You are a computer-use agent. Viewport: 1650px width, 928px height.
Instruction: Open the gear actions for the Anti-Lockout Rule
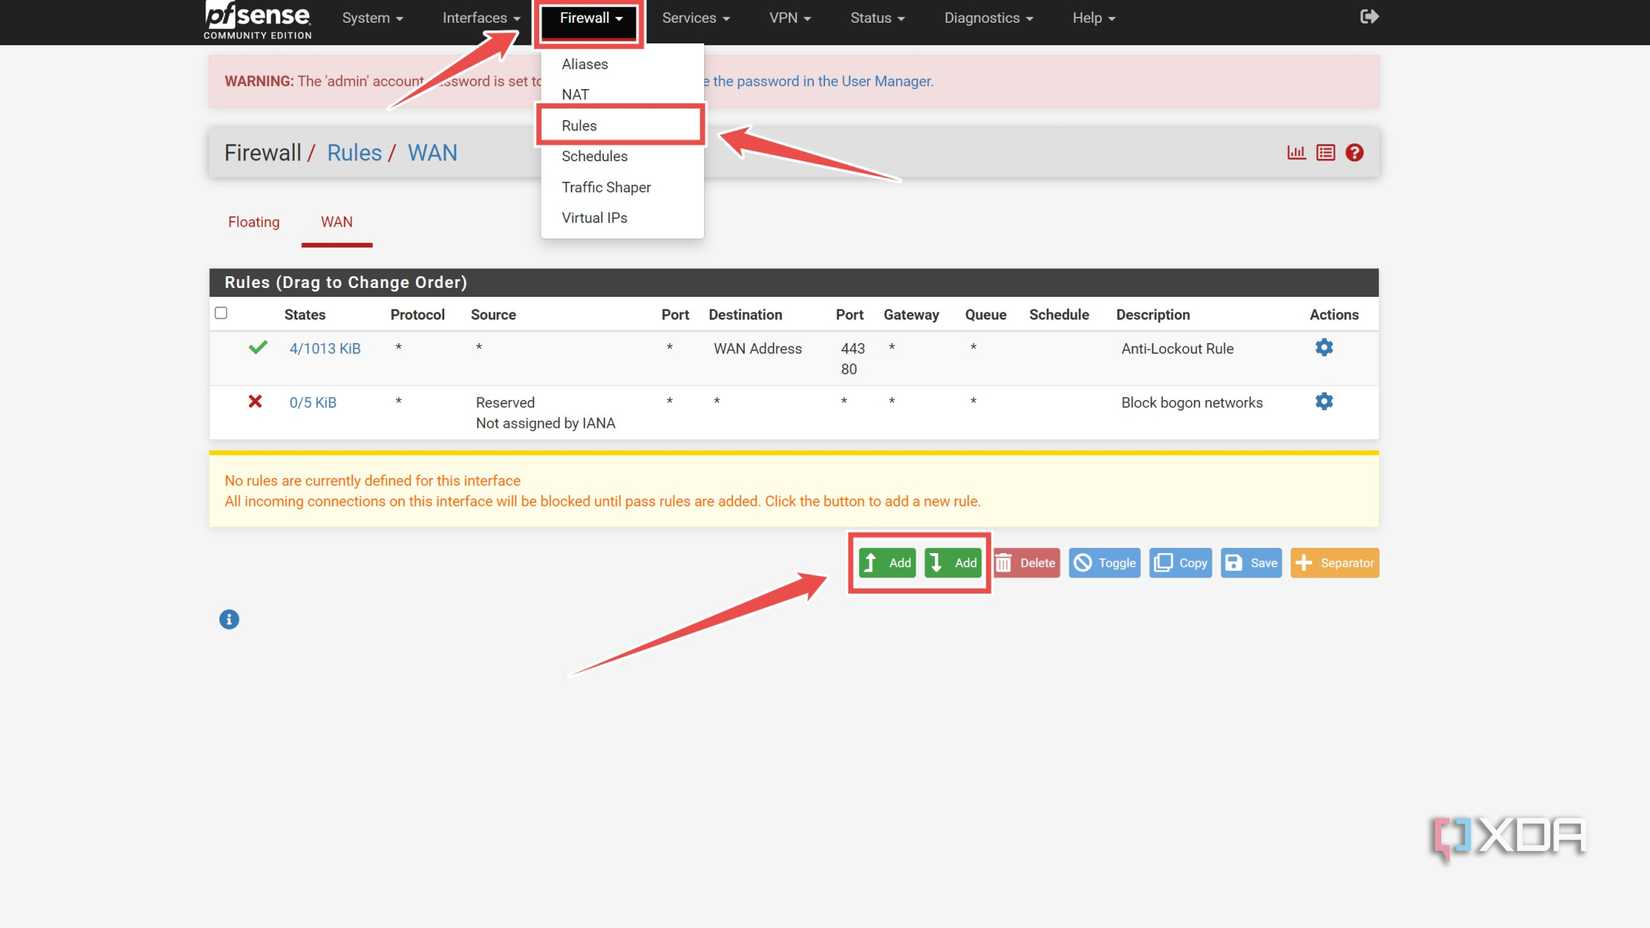tap(1323, 347)
